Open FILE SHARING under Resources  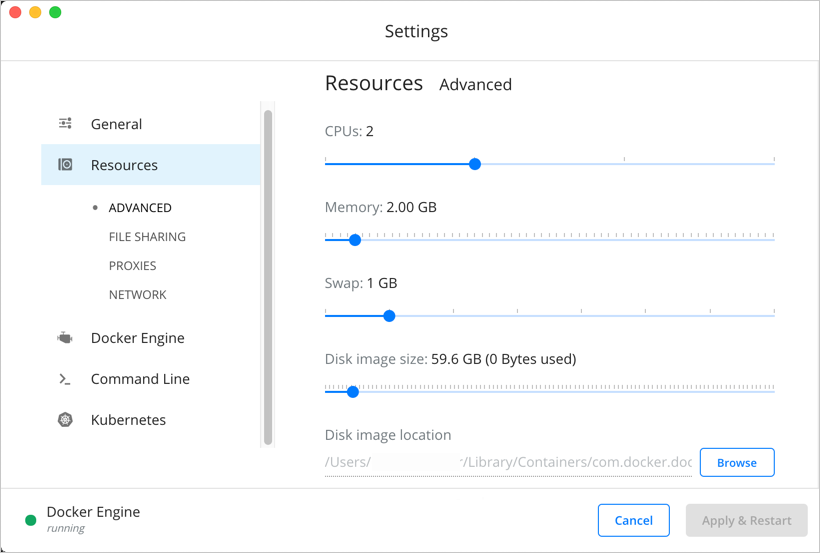point(147,237)
